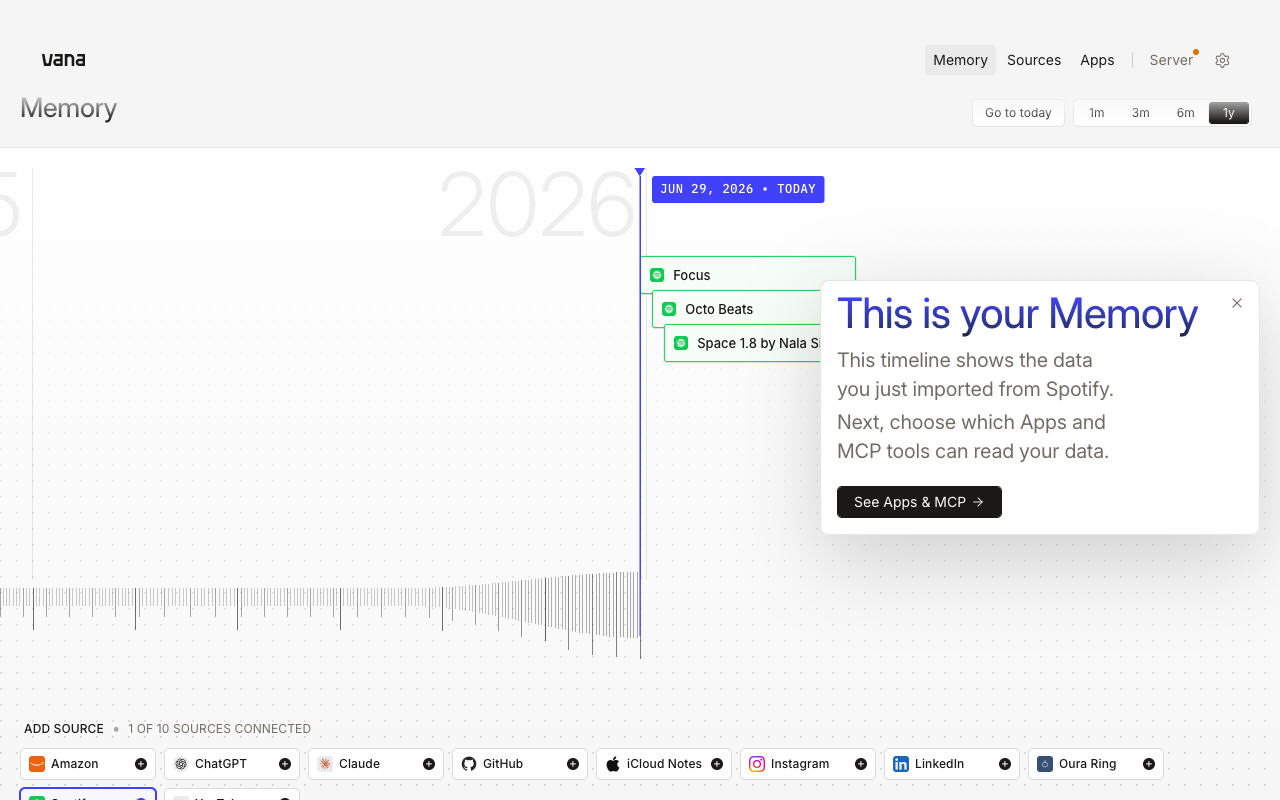Add the iCloud Notes source with plus icon
1280x800 pixels.
[717, 764]
